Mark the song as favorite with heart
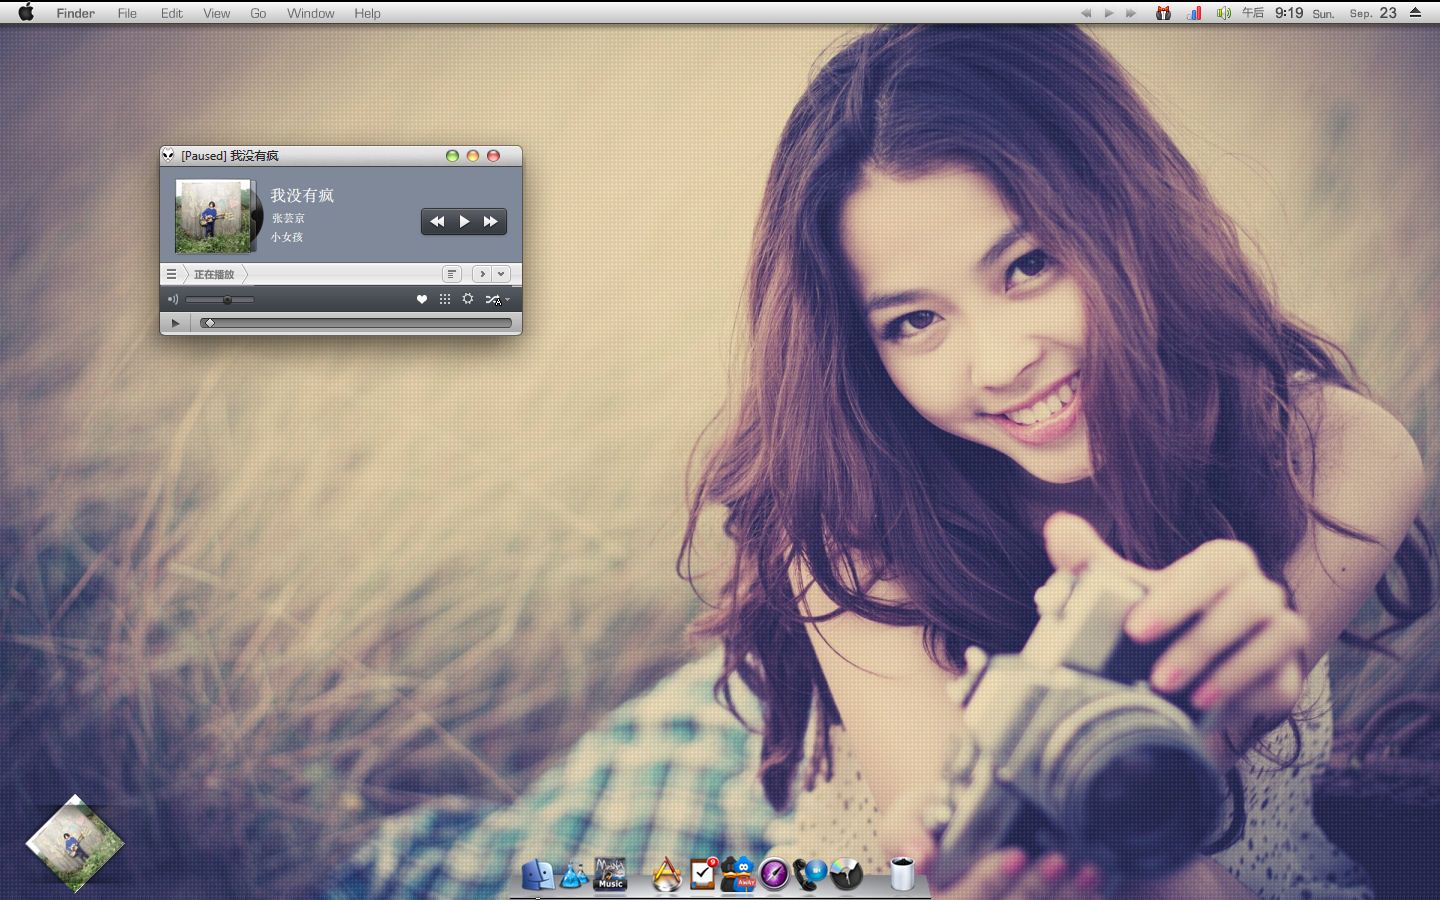Viewport: 1440px width, 900px height. coord(422,299)
